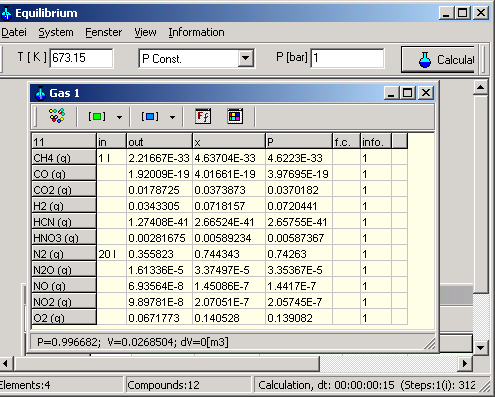Screen dimensions: 495x397
Task: Open the System menu
Action: (56, 32)
